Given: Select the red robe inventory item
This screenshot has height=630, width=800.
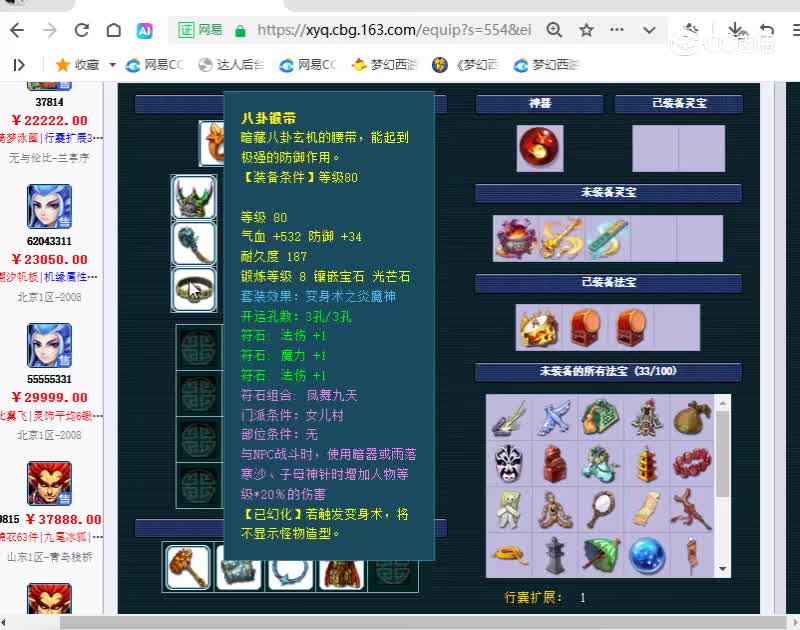Looking at the screenshot, I should coord(341,574).
